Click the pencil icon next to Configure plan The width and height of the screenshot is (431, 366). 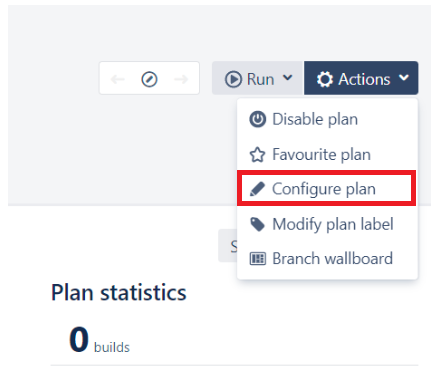(257, 189)
